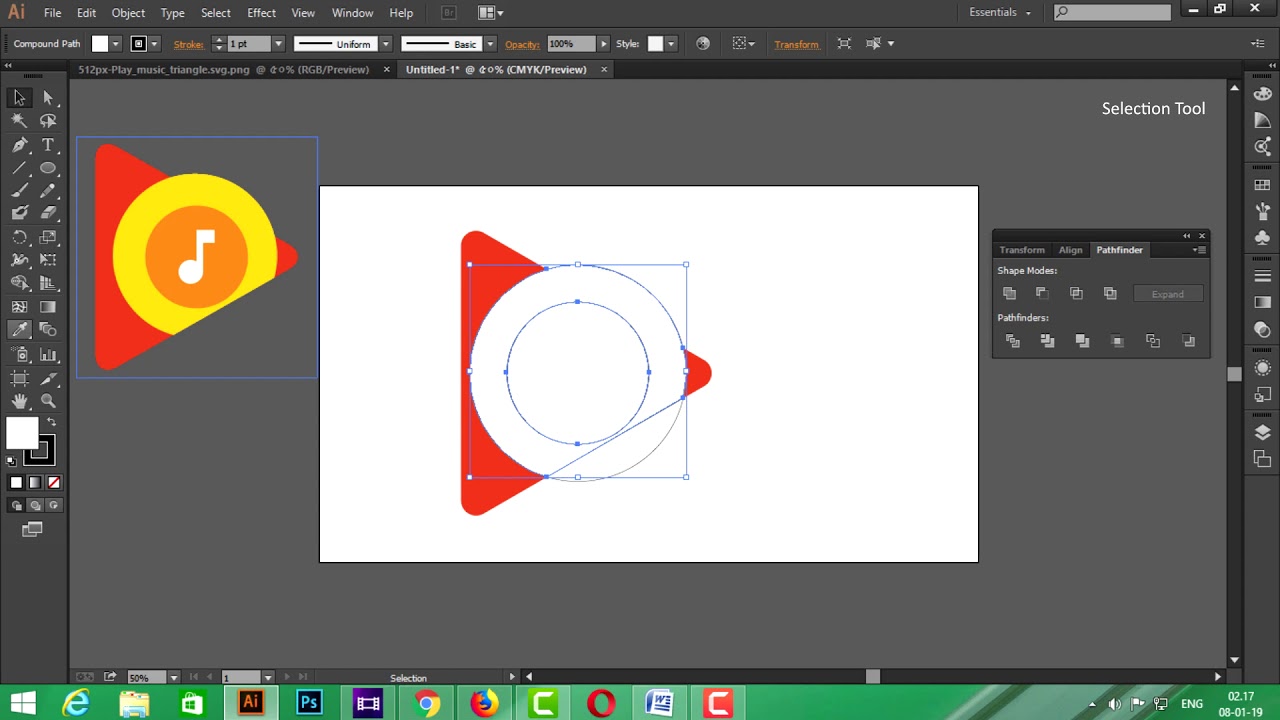Image resolution: width=1280 pixels, height=720 pixels.
Task: Select the Line Segment tool
Action: pyautogui.click(x=19, y=168)
